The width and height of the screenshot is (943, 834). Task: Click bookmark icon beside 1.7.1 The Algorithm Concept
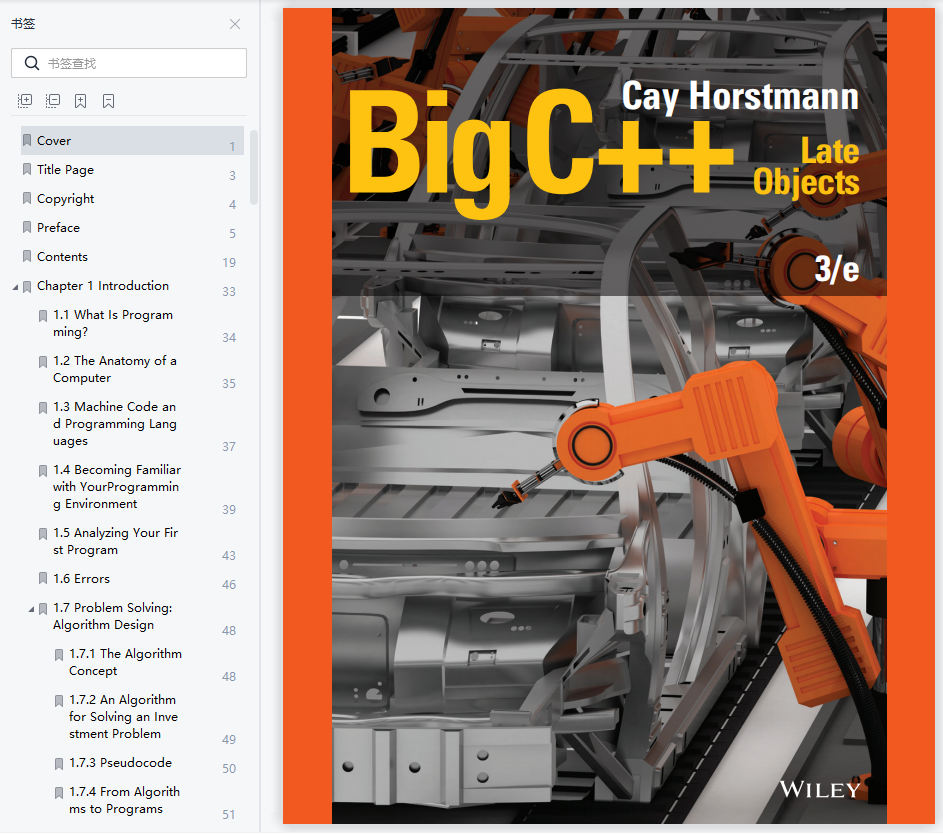(x=59, y=655)
